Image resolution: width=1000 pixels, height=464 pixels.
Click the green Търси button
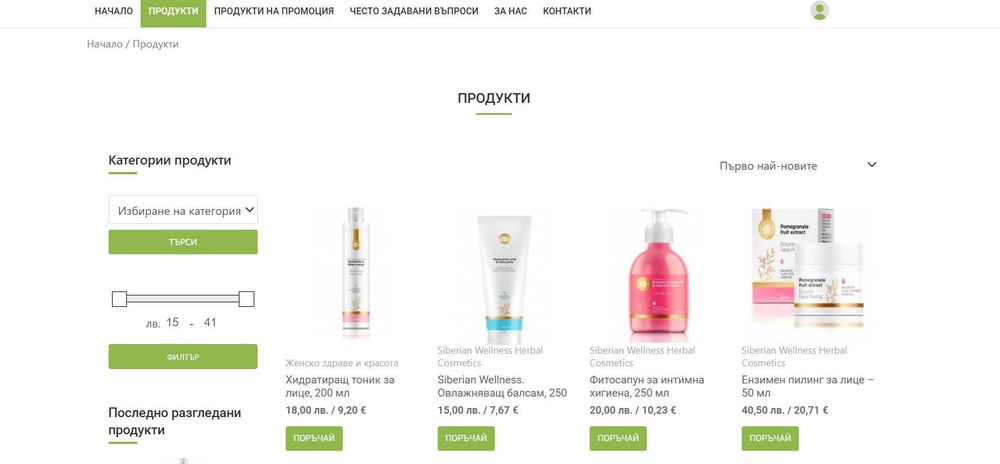click(183, 242)
